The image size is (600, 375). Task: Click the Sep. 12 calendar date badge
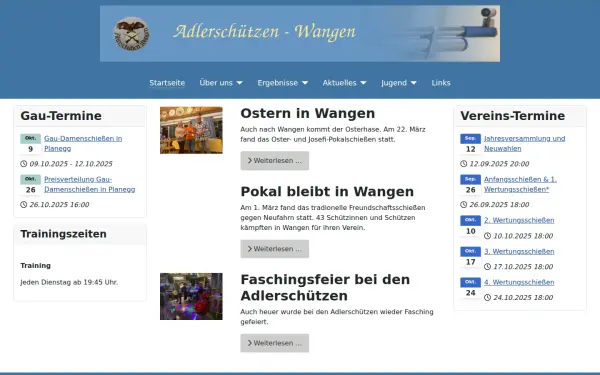tap(470, 143)
